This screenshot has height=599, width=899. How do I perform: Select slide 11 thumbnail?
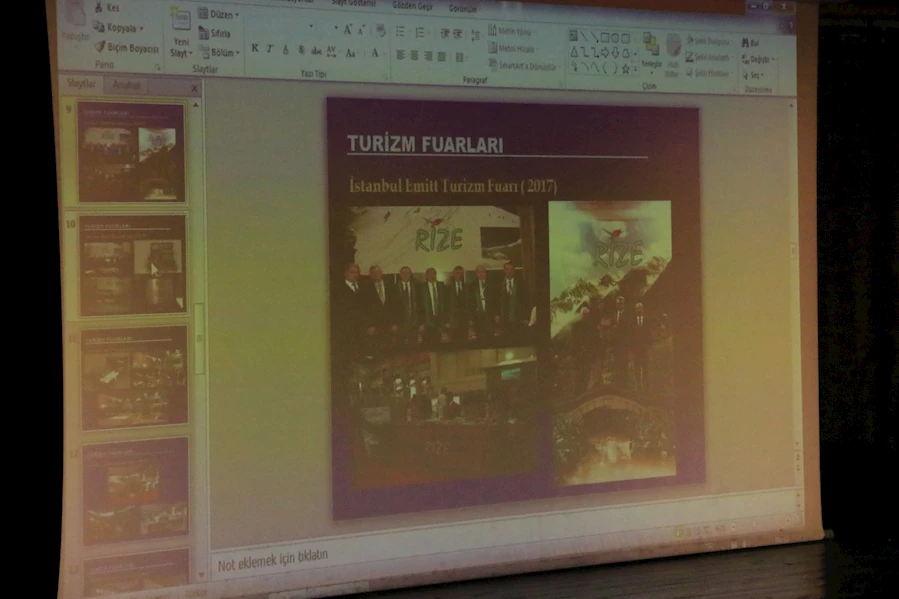pos(134,377)
